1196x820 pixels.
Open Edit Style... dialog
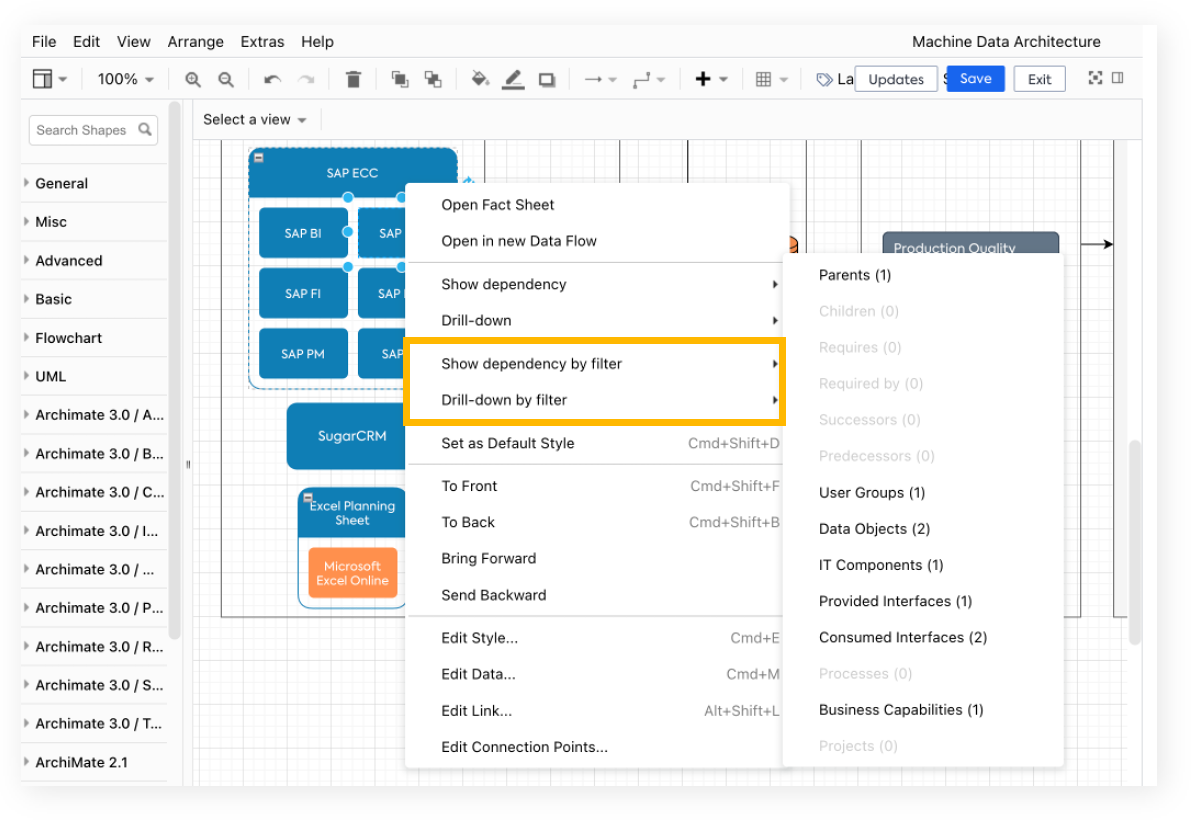point(596,638)
